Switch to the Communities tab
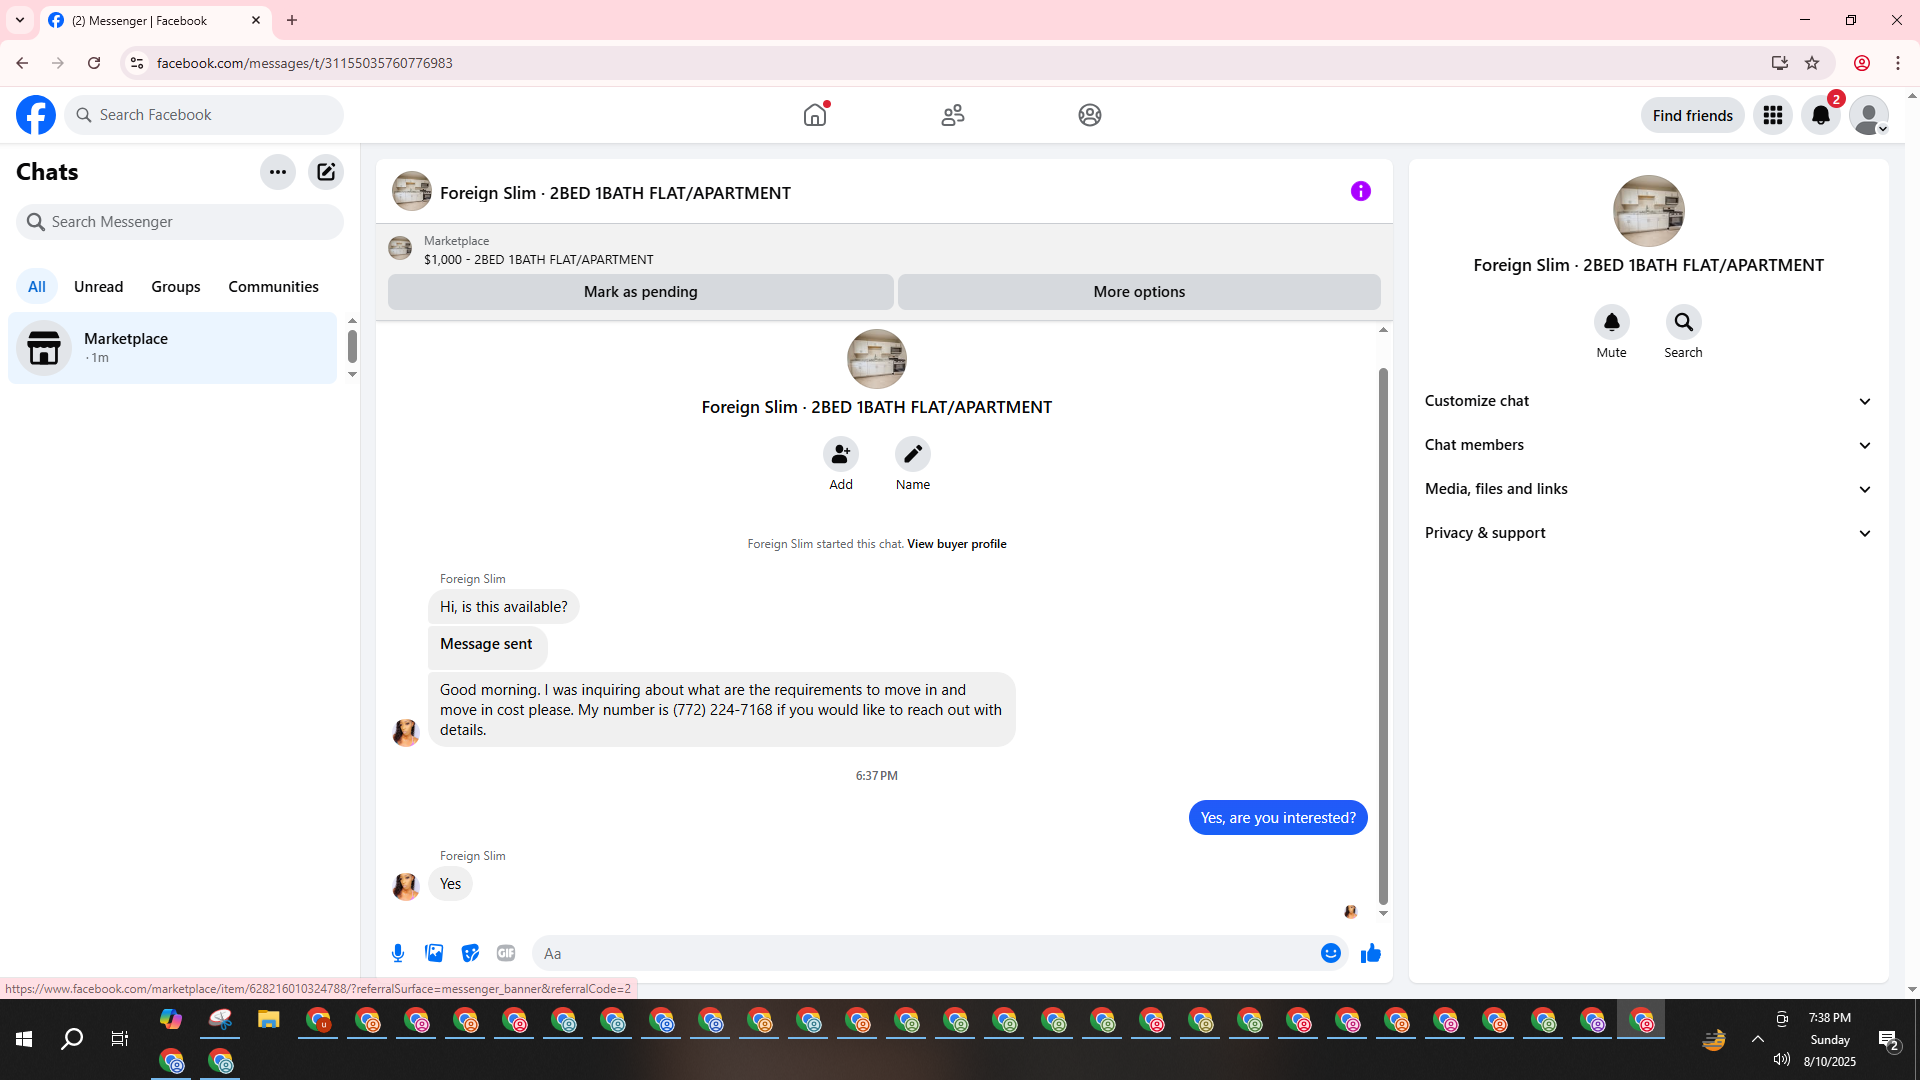Screen dimensions: 1920x1080 pos(273,287)
